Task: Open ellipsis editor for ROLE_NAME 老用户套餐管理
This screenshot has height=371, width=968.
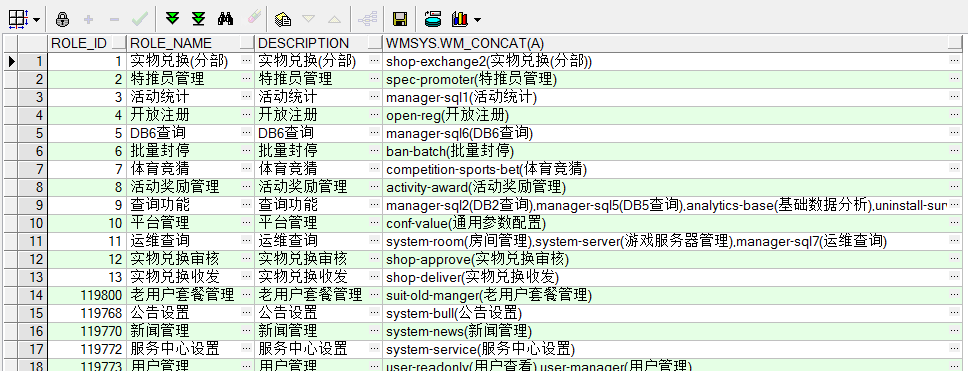Action: click(x=247, y=295)
